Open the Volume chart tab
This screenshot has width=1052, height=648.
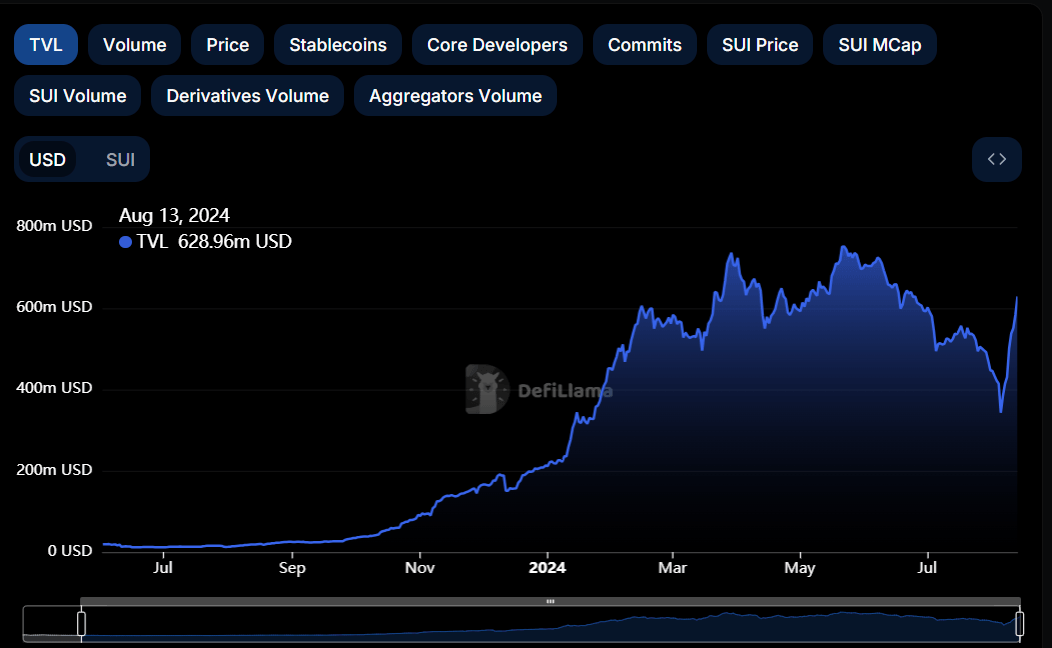tap(134, 44)
